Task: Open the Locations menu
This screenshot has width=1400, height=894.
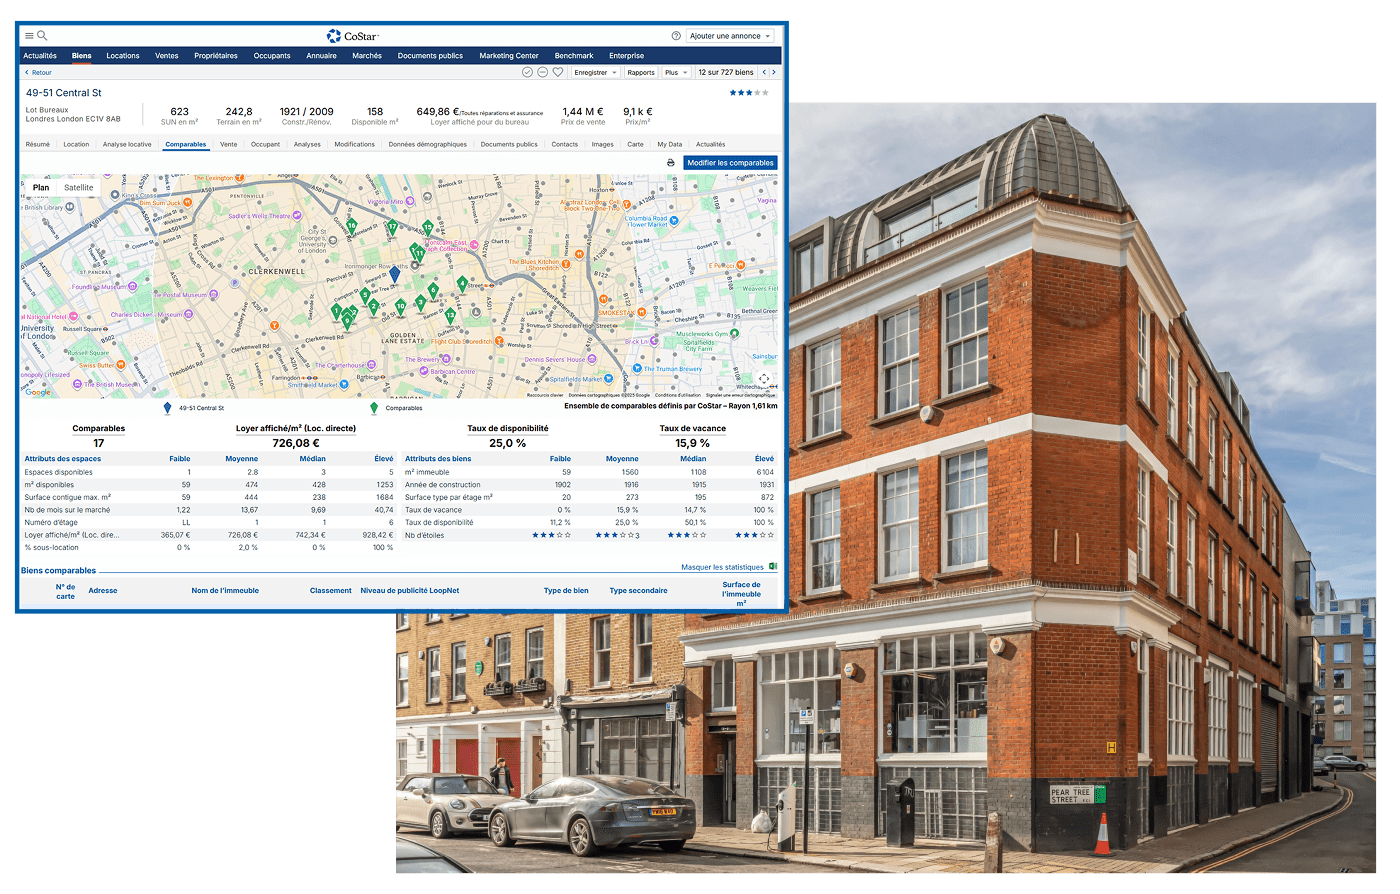Action: [x=123, y=56]
